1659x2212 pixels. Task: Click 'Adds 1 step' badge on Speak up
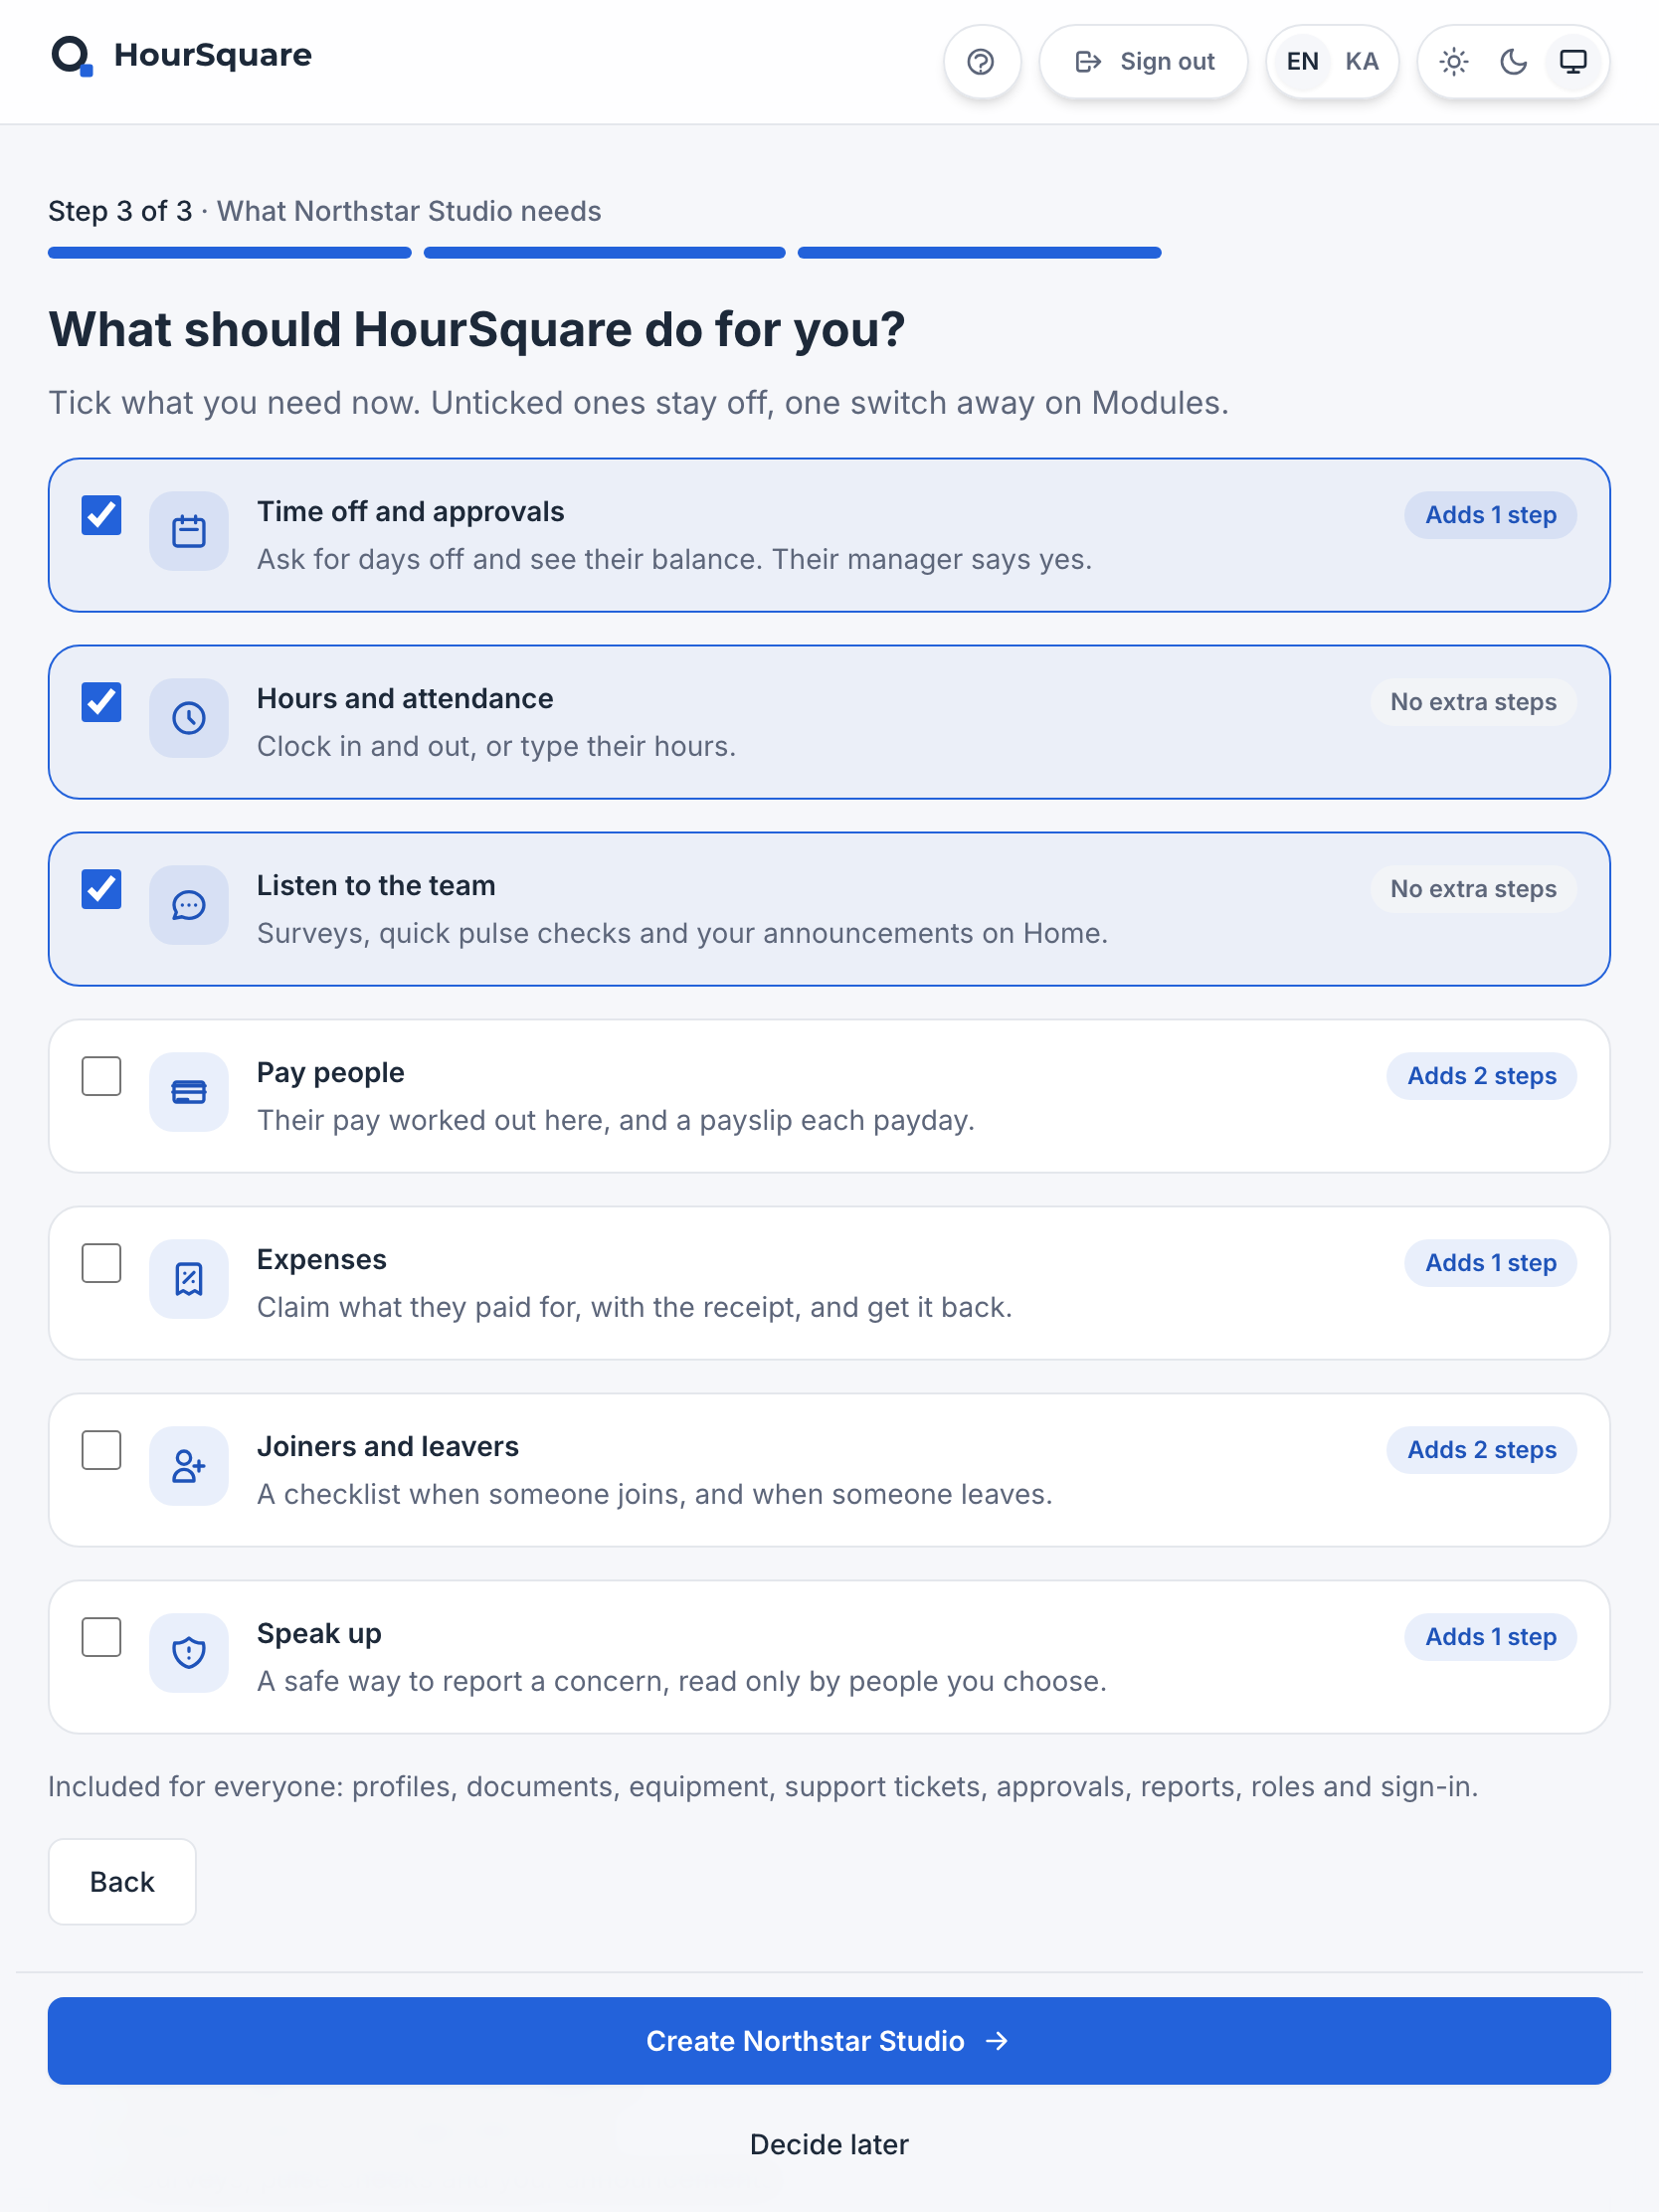tap(1490, 1637)
